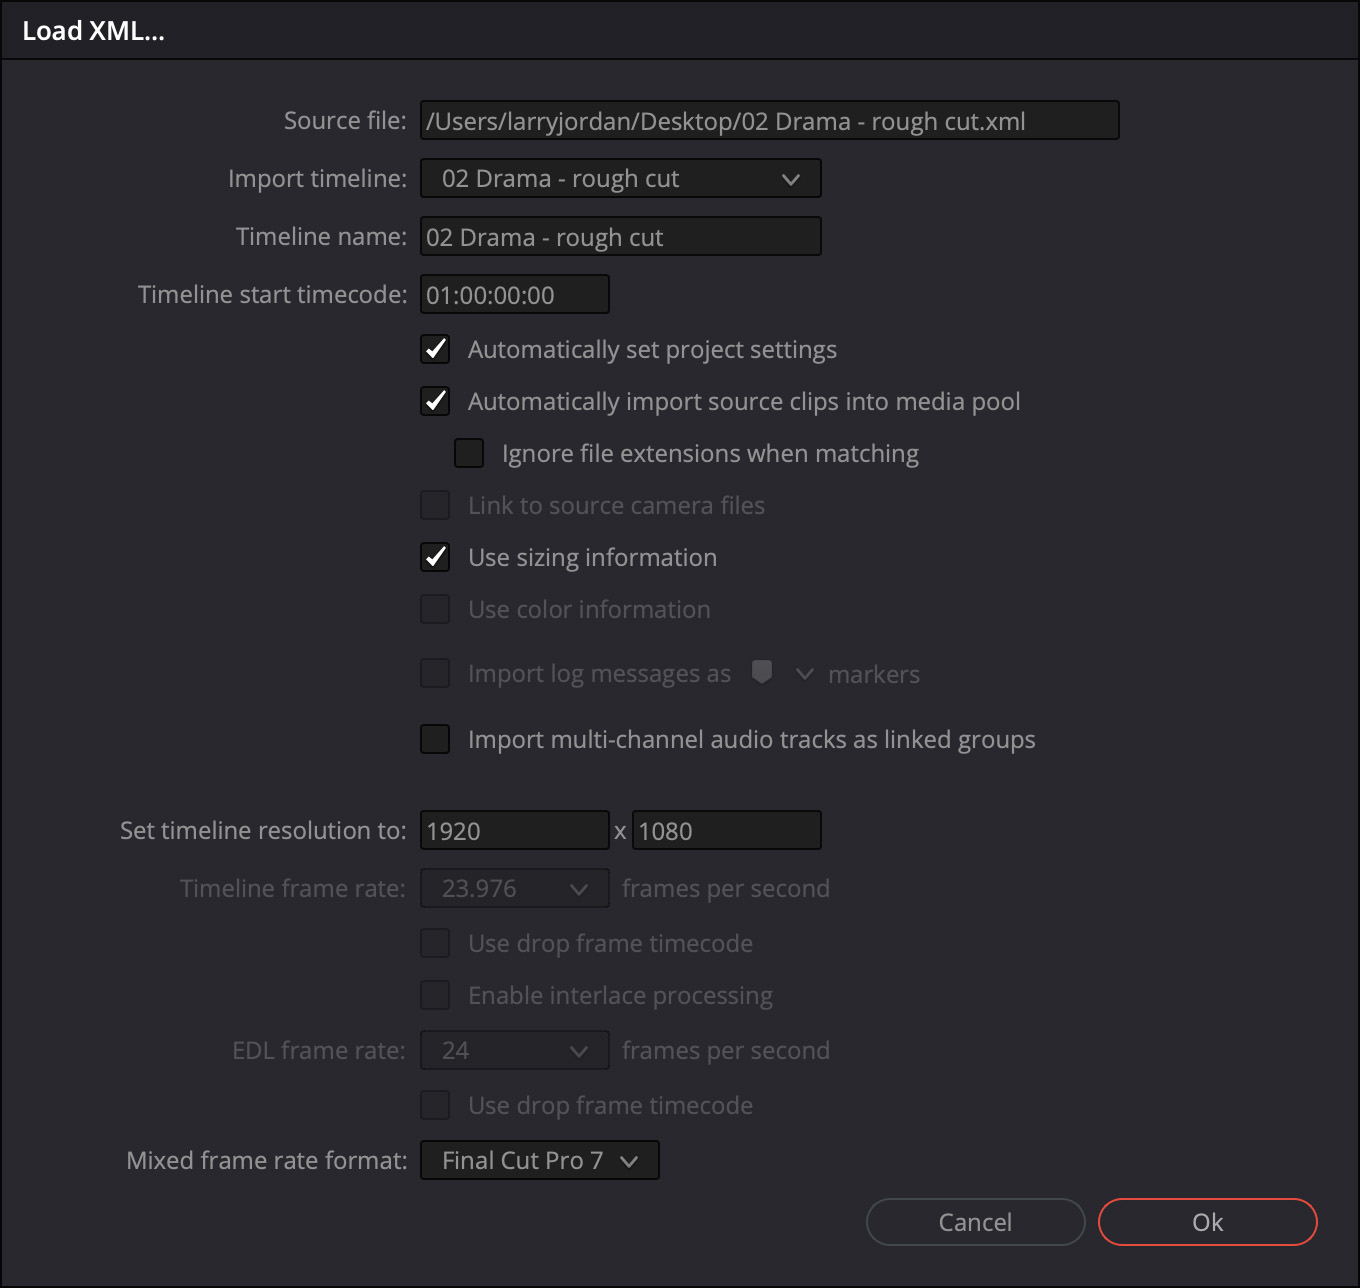This screenshot has height=1288, width=1360.
Task: Select the Timeline start timecode field
Action: point(514,295)
